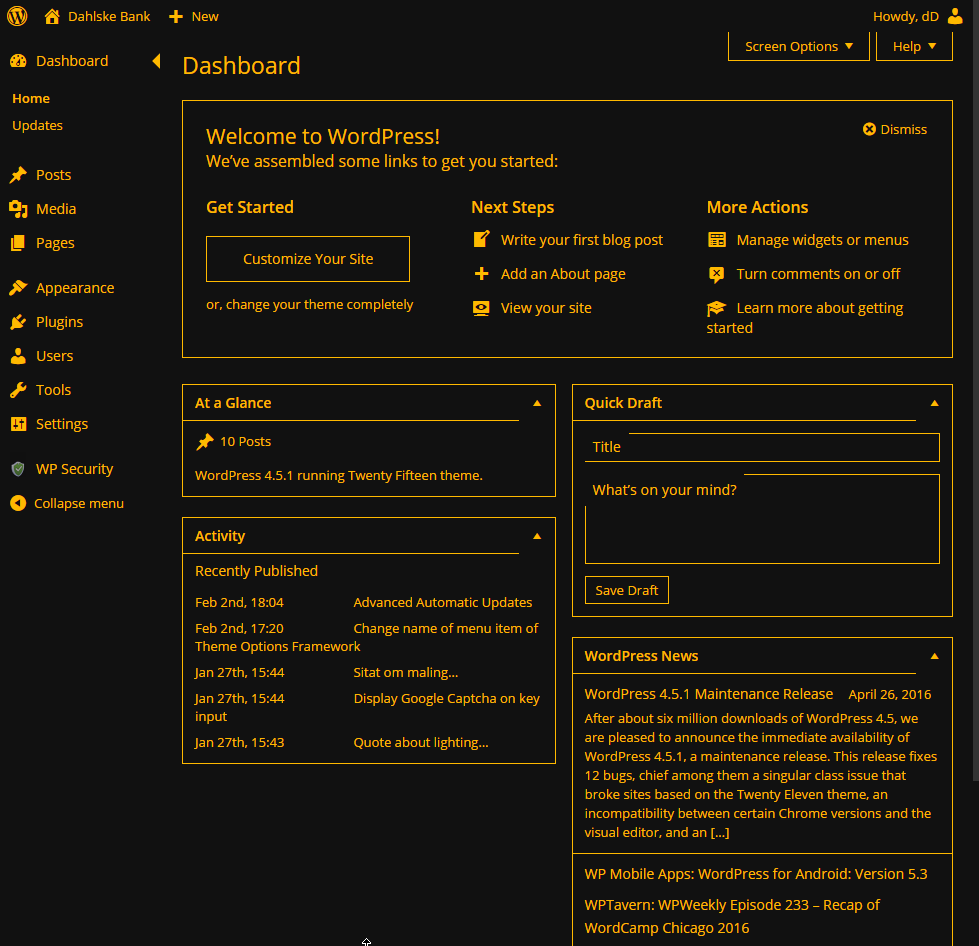The image size is (979, 946).
Task: Open the Quote about lighting post link
Action: [421, 742]
